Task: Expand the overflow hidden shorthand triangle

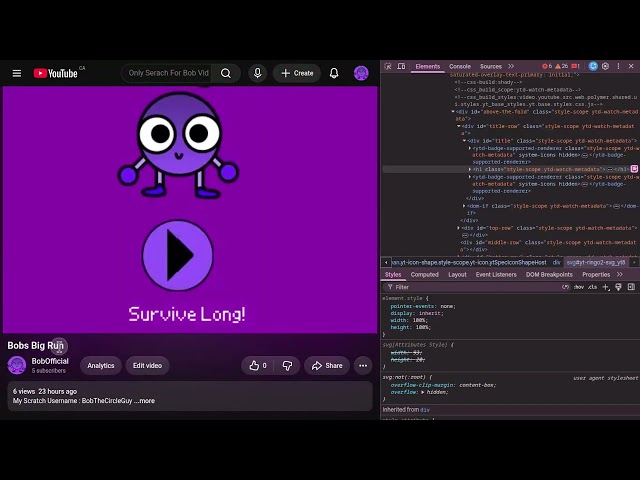Action: tap(423, 392)
